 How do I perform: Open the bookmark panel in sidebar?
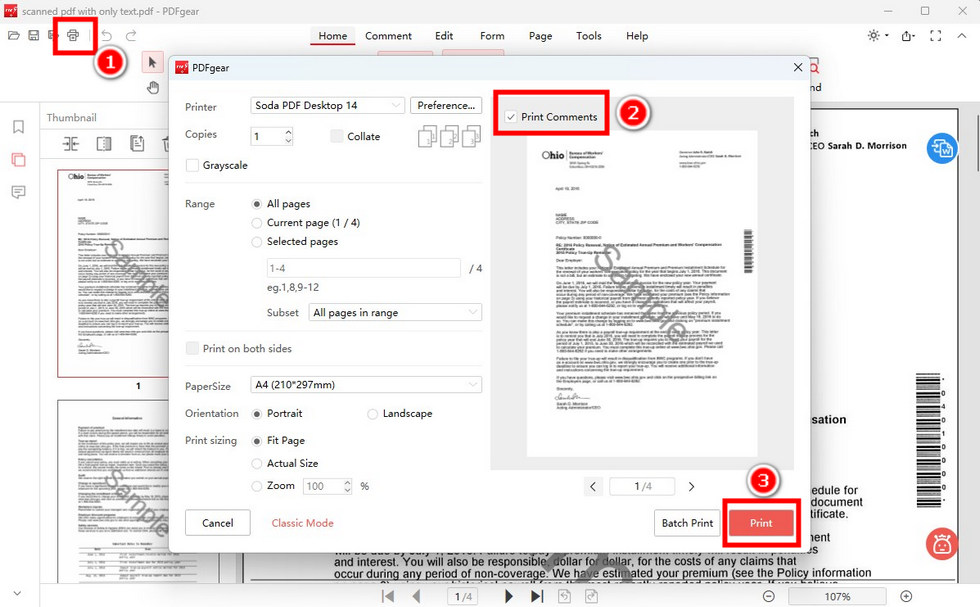pos(18,127)
